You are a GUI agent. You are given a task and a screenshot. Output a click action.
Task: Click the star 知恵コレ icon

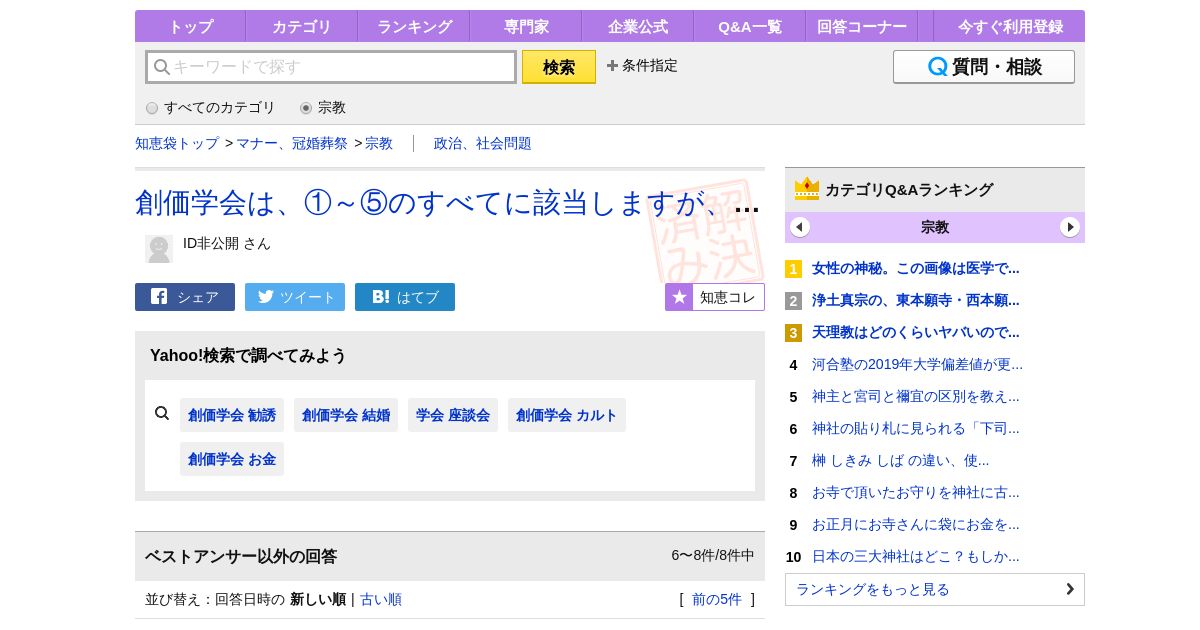tap(680, 297)
